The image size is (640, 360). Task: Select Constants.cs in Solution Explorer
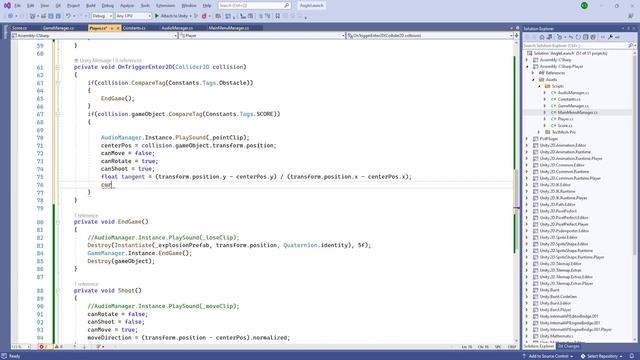click(x=568, y=99)
